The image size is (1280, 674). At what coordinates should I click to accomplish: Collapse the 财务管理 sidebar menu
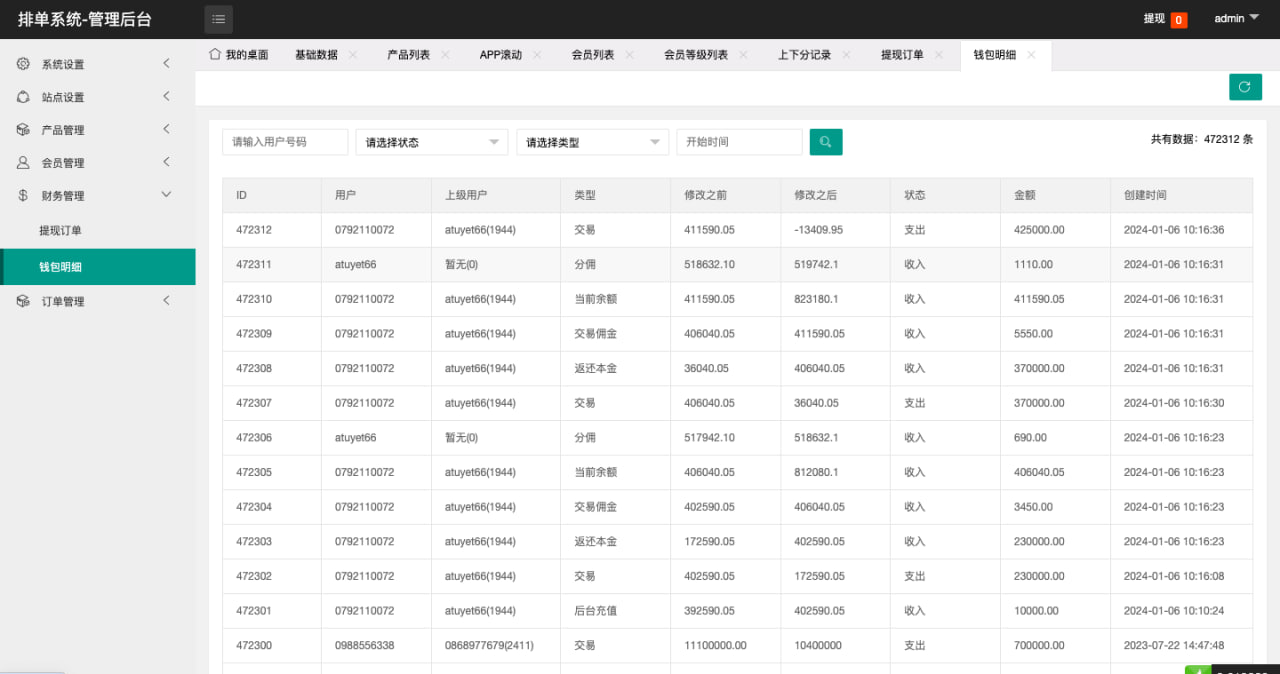click(x=166, y=195)
